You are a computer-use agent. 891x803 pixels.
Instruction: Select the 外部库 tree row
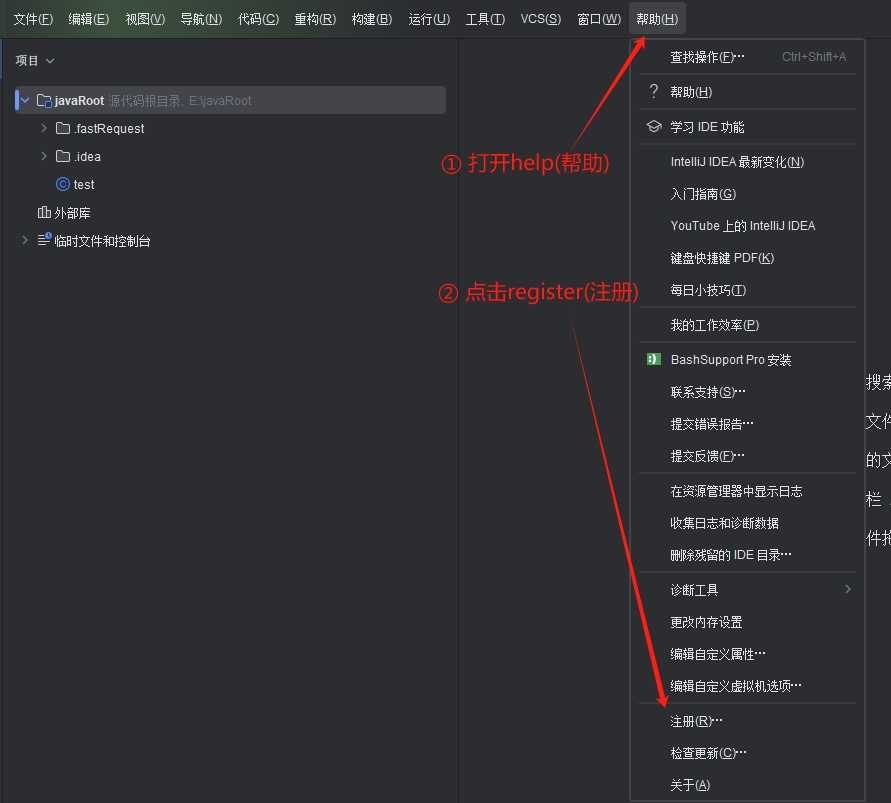click(x=230, y=213)
